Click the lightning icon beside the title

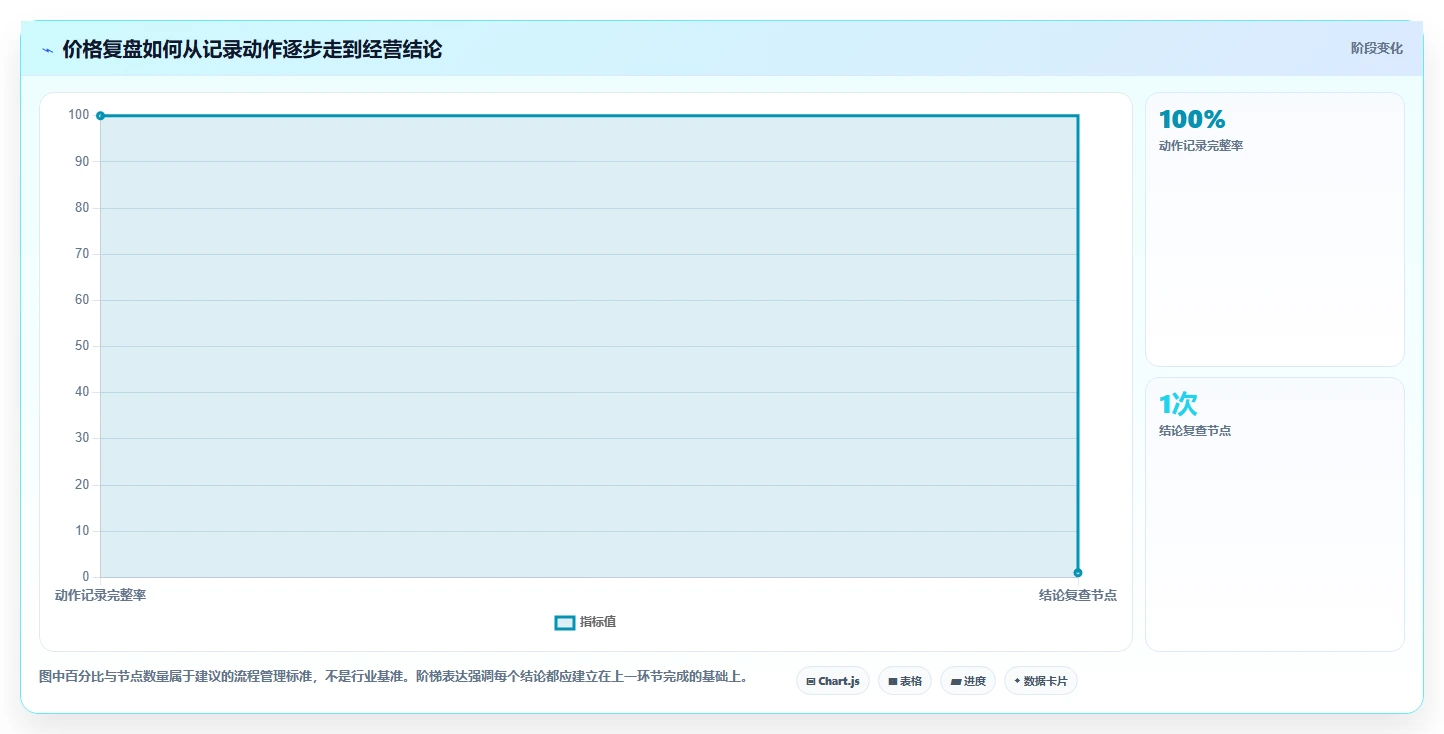[x=47, y=50]
